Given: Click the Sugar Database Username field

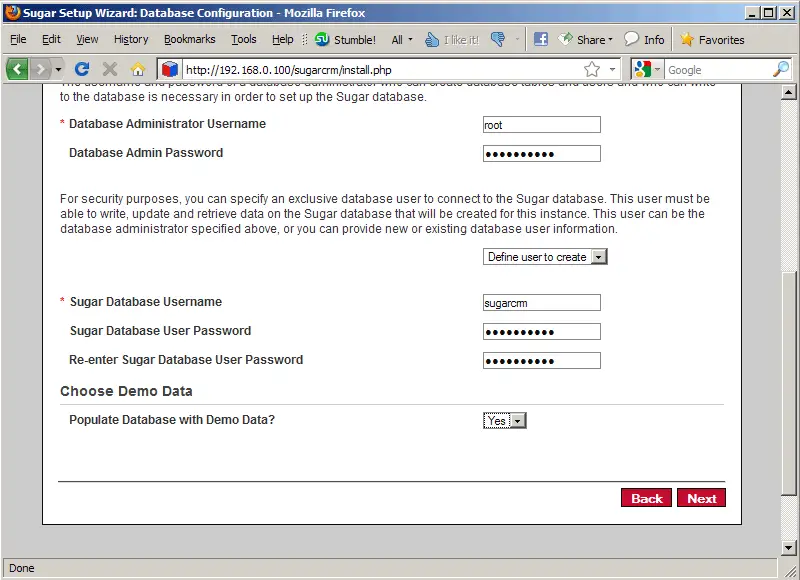Looking at the screenshot, I should tap(541, 303).
